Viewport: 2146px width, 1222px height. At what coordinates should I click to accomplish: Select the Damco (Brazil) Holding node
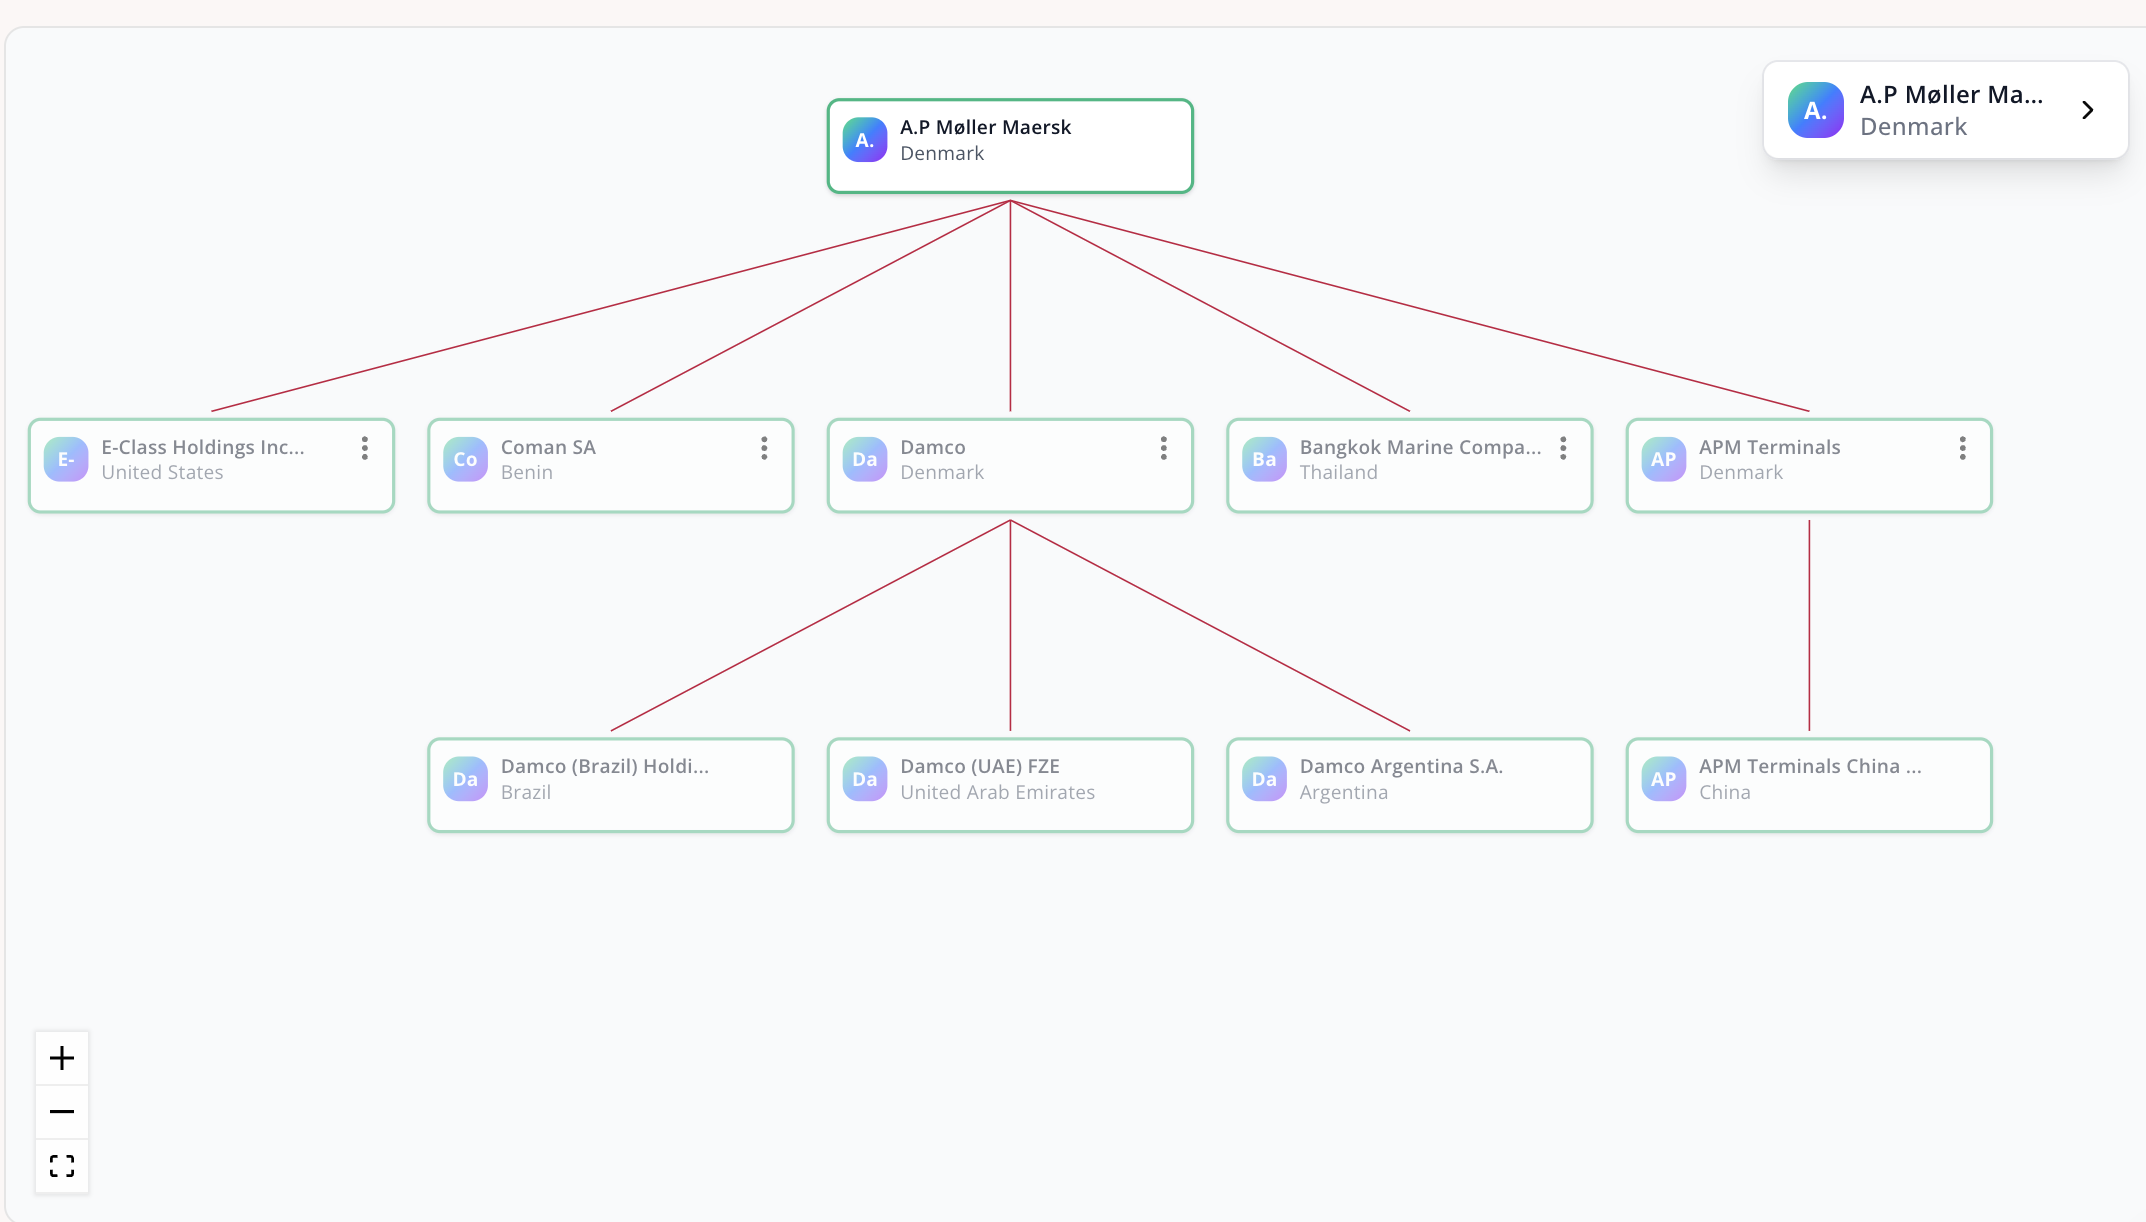point(610,785)
